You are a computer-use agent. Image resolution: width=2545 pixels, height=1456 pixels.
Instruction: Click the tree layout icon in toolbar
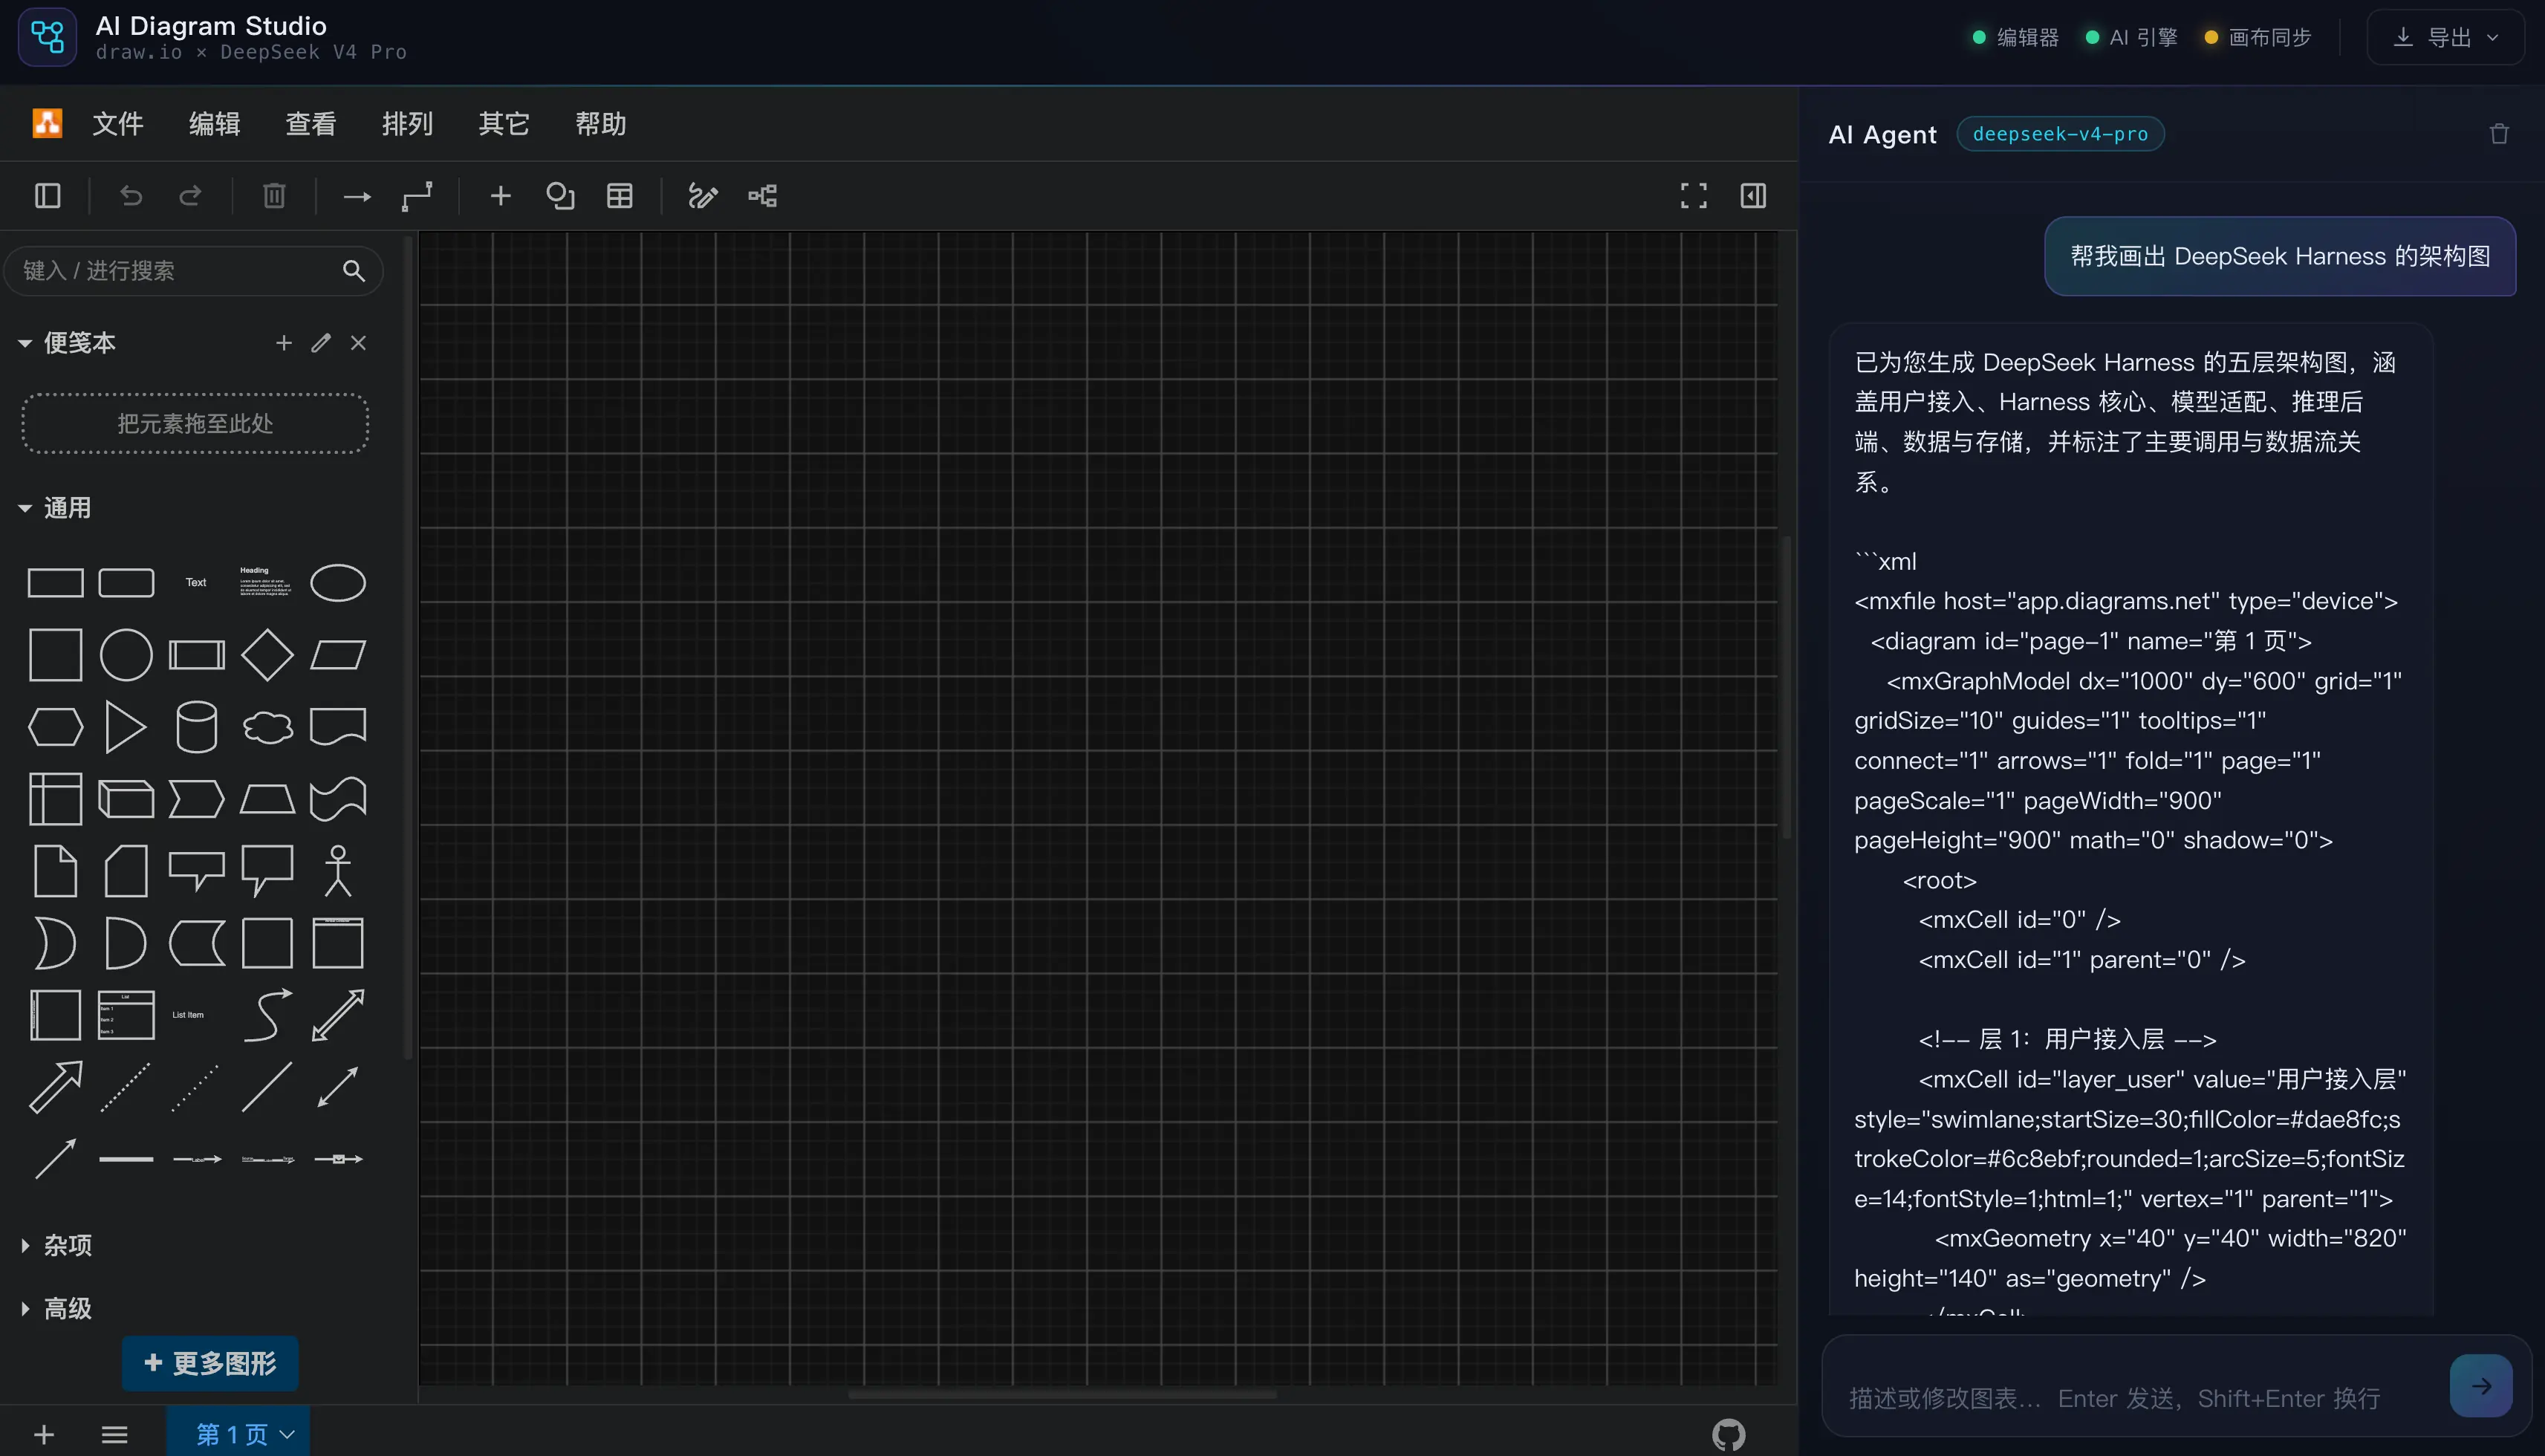[762, 196]
